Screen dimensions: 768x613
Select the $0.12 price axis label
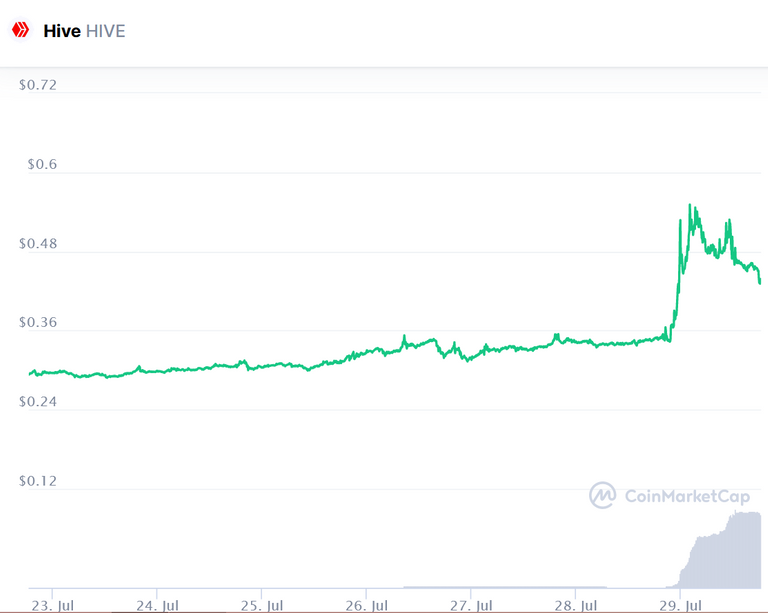(38, 481)
